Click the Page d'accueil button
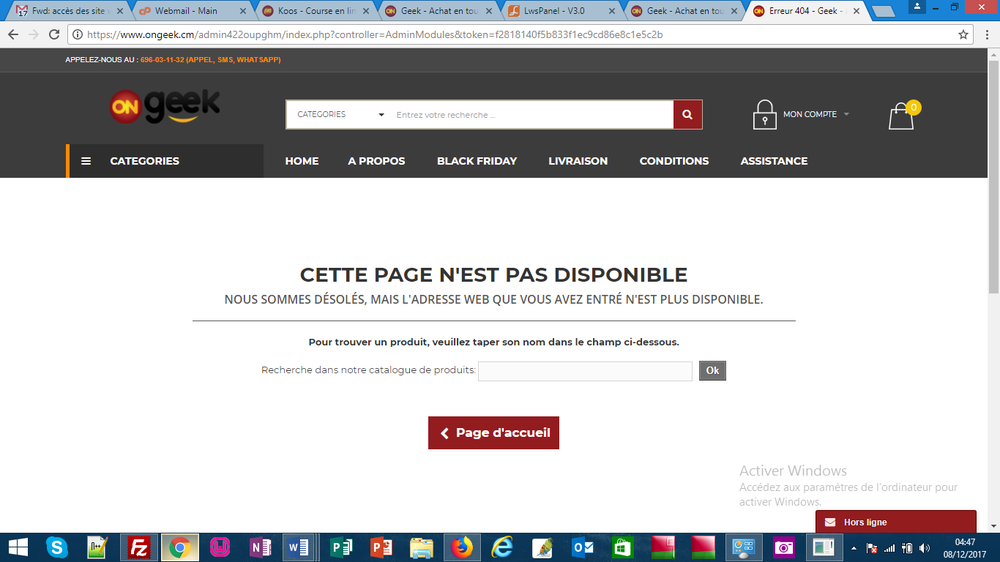Screen dimensions: 1000x562 (494, 433)
